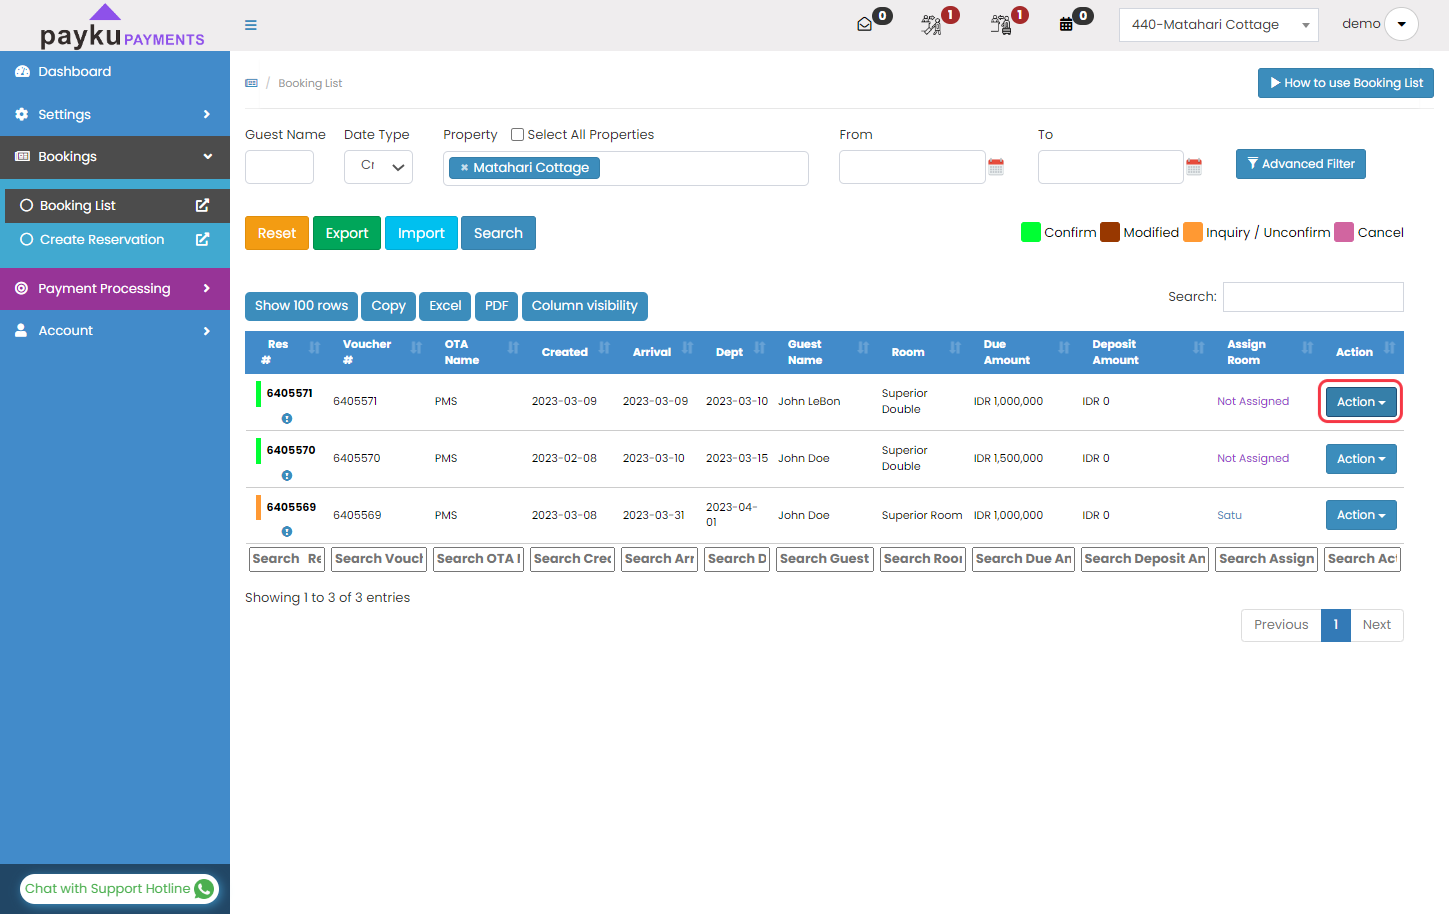Export table via PDF button
The width and height of the screenshot is (1449, 914).
(496, 306)
